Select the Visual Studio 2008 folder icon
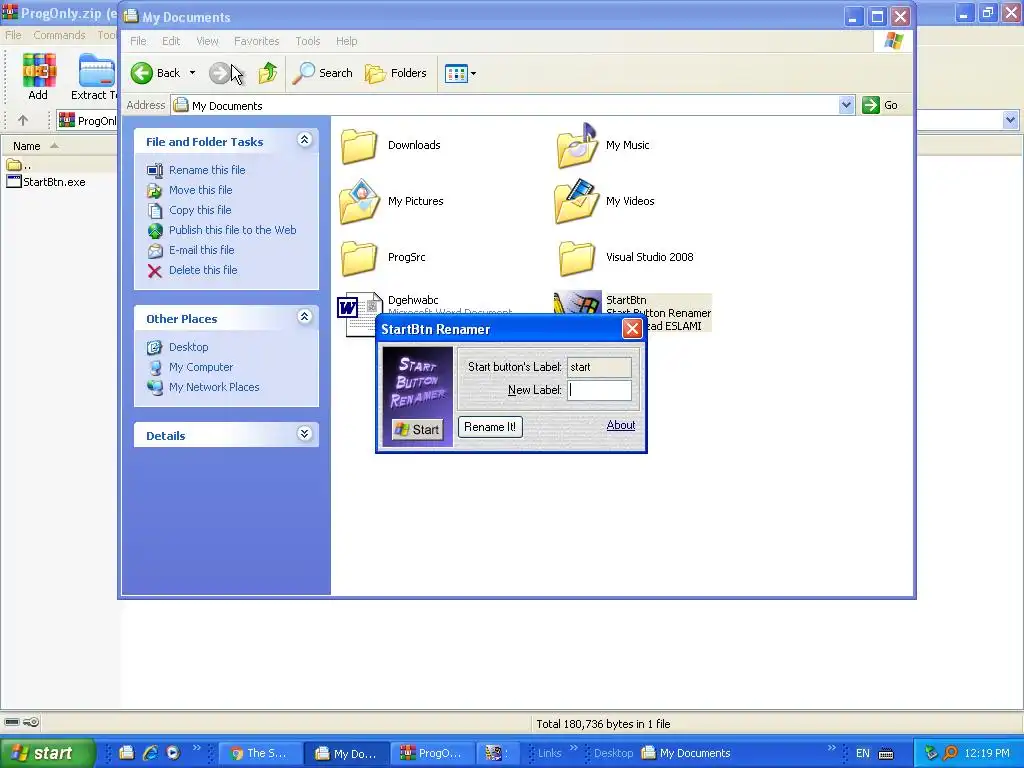Image resolution: width=1024 pixels, height=768 pixels. coord(577,258)
